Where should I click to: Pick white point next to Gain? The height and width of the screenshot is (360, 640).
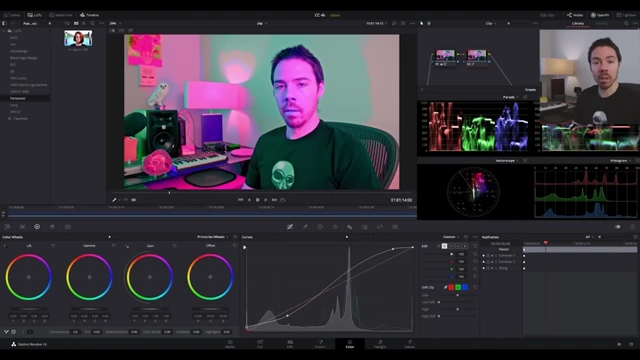(x=127, y=246)
